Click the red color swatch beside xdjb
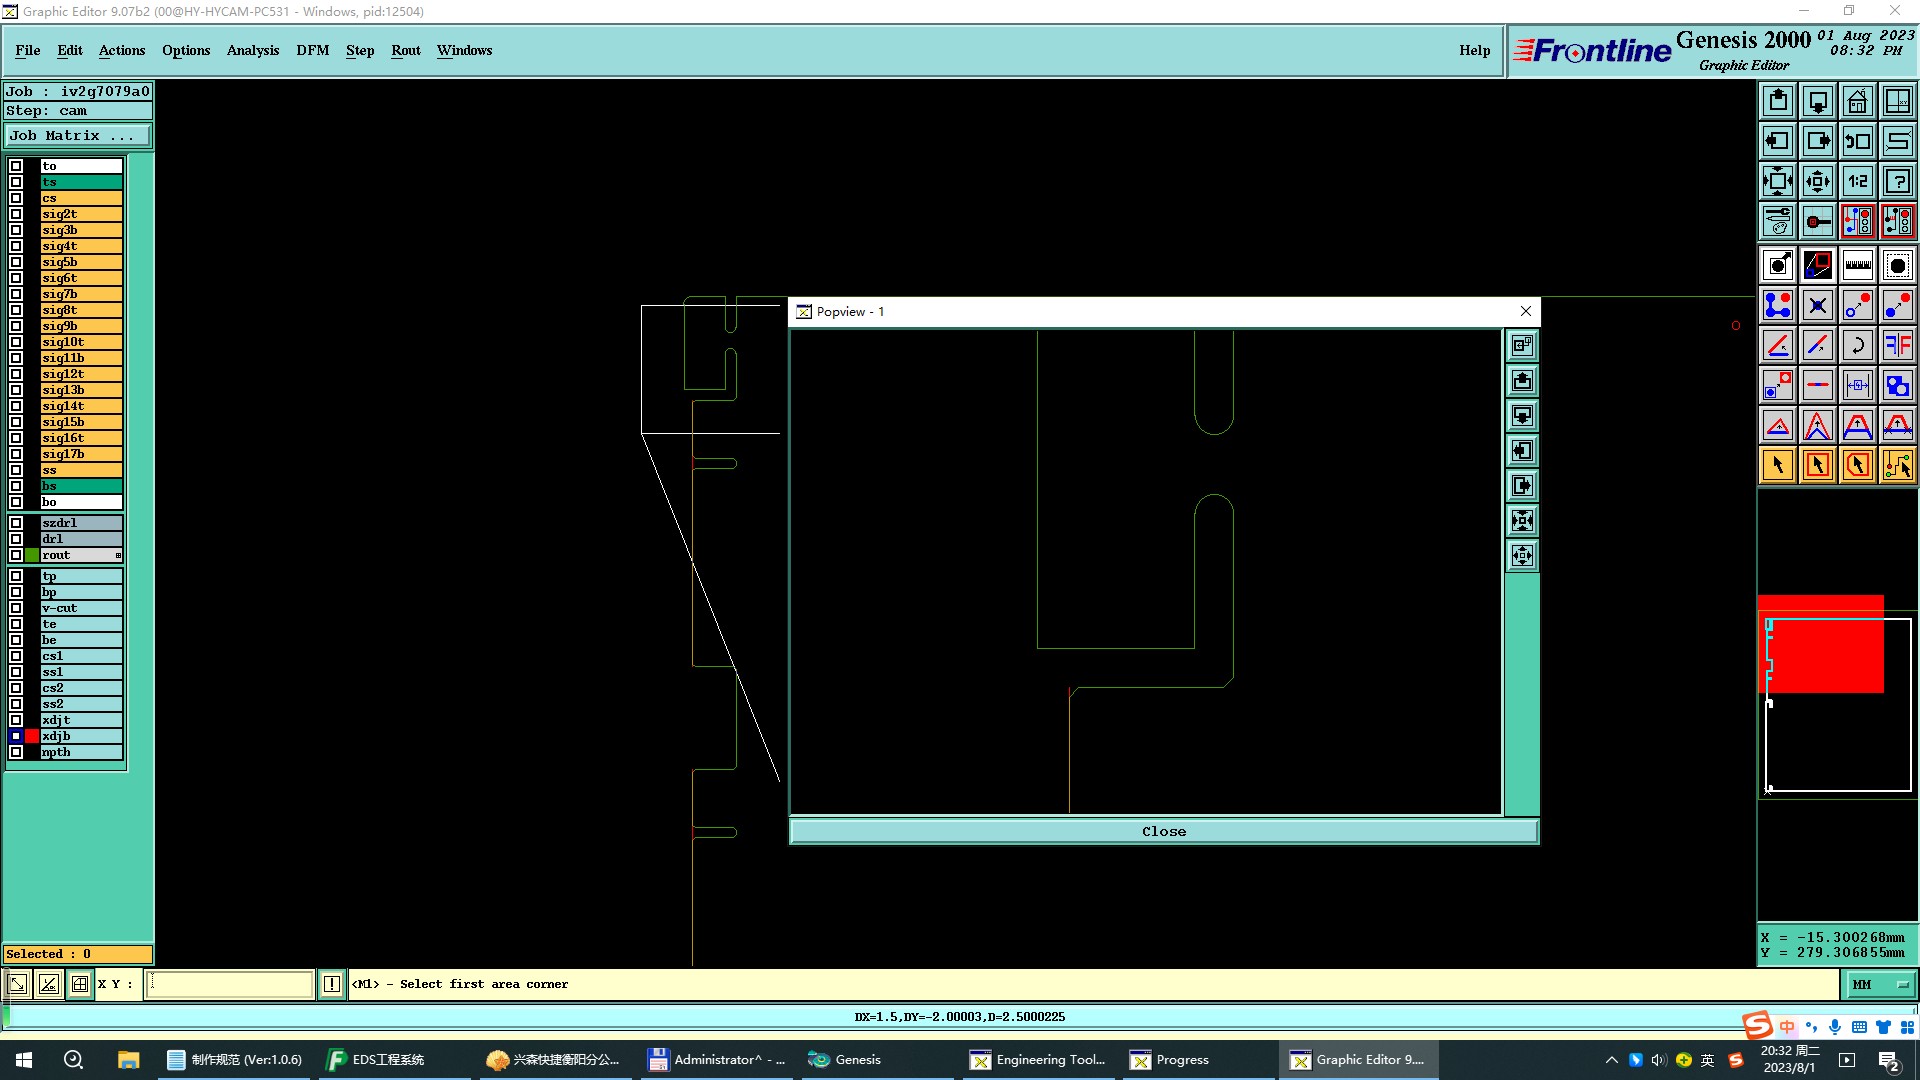 pos(32,736)
